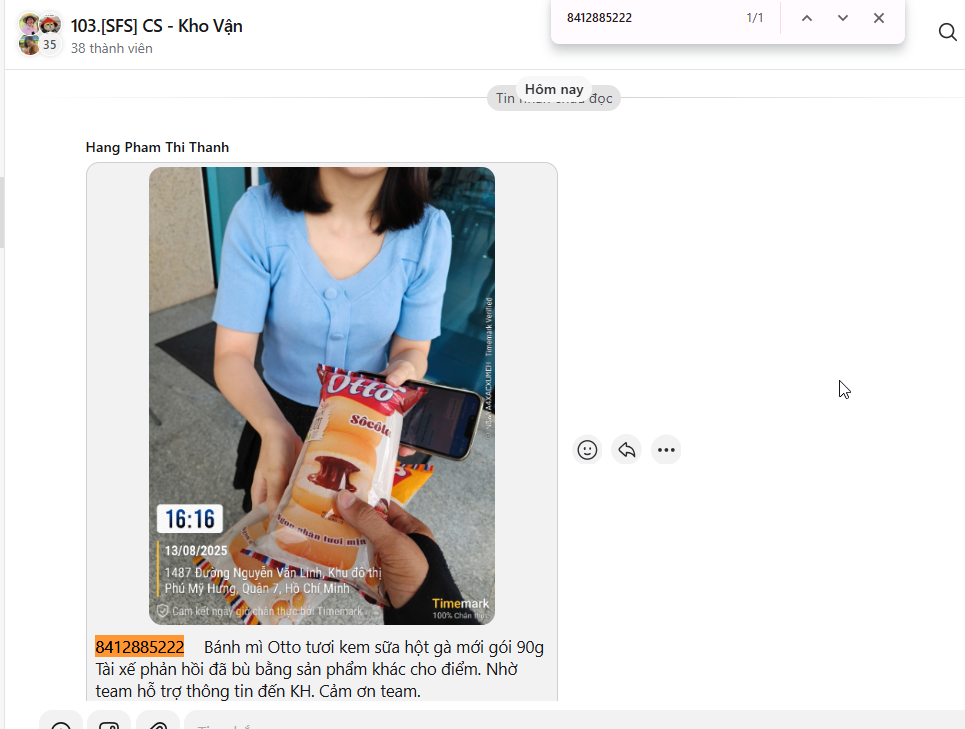
Task: View the 38 thành viên member list
Action: [x=111, y=48]
